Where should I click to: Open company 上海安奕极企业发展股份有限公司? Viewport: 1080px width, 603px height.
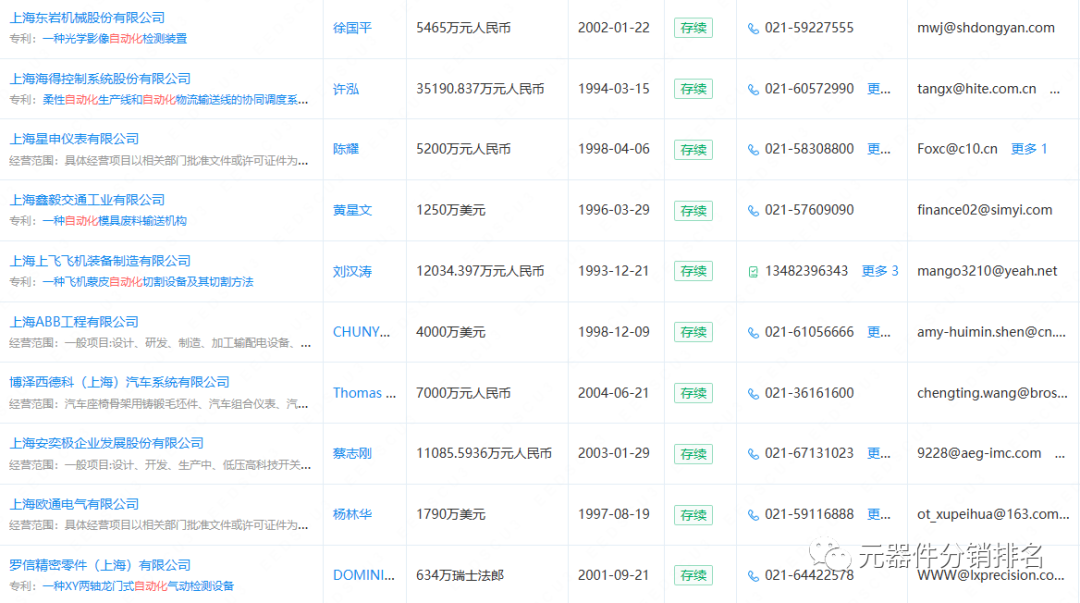106,443
